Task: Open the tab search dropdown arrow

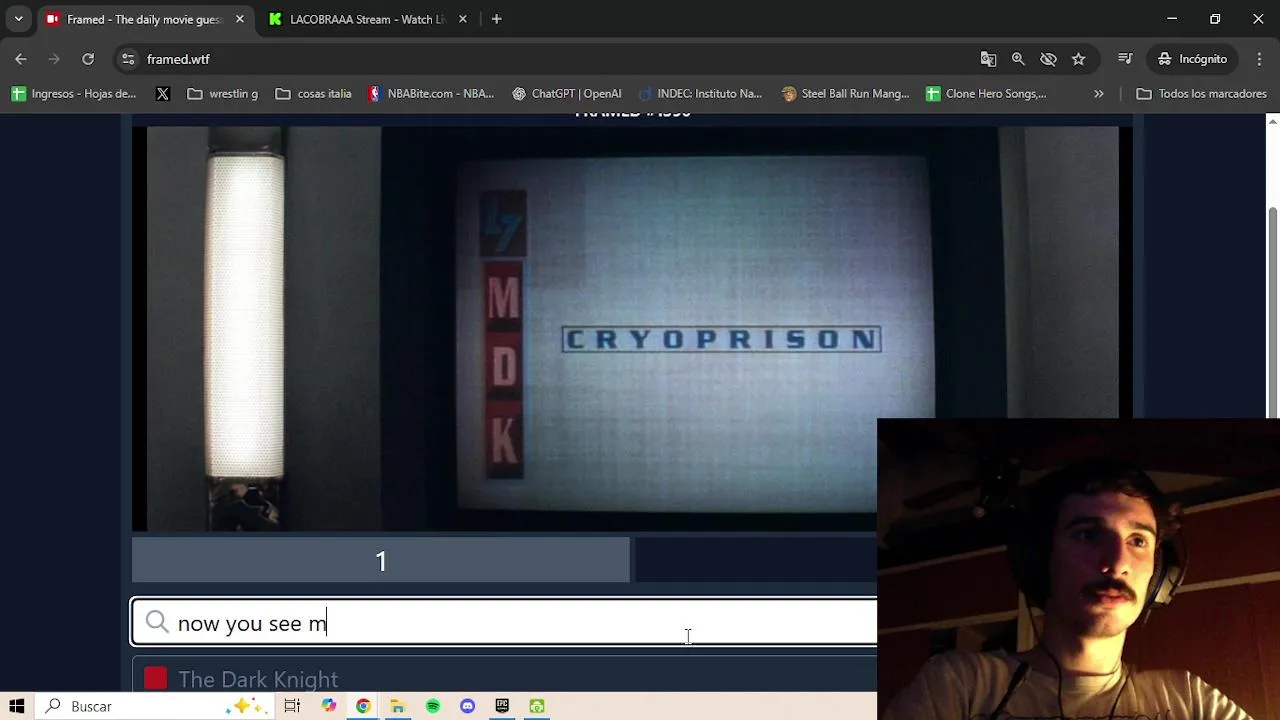Action: tap(18, 19)
